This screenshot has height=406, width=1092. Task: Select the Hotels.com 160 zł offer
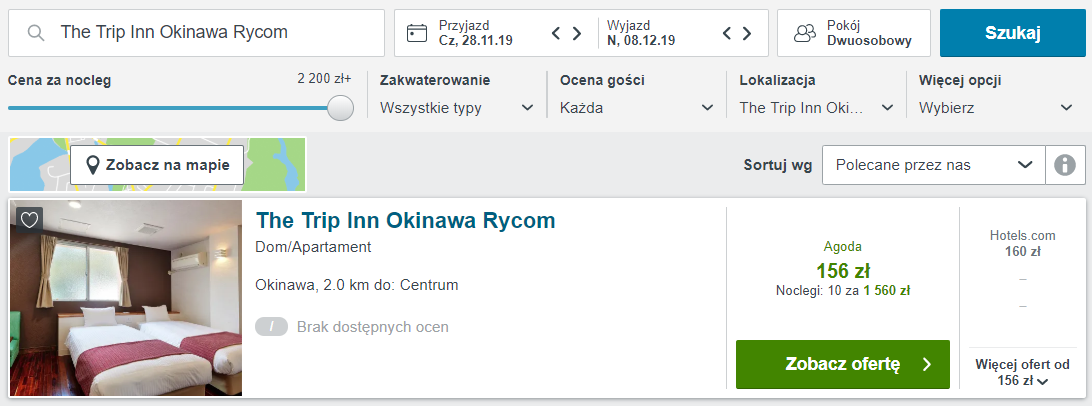tap(1022, 244)
